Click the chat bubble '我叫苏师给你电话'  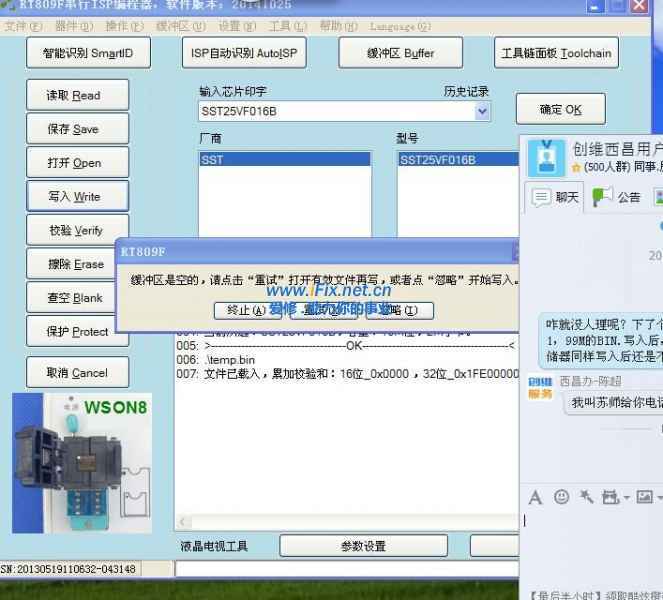pyautogui.click(x=614, y=402)
